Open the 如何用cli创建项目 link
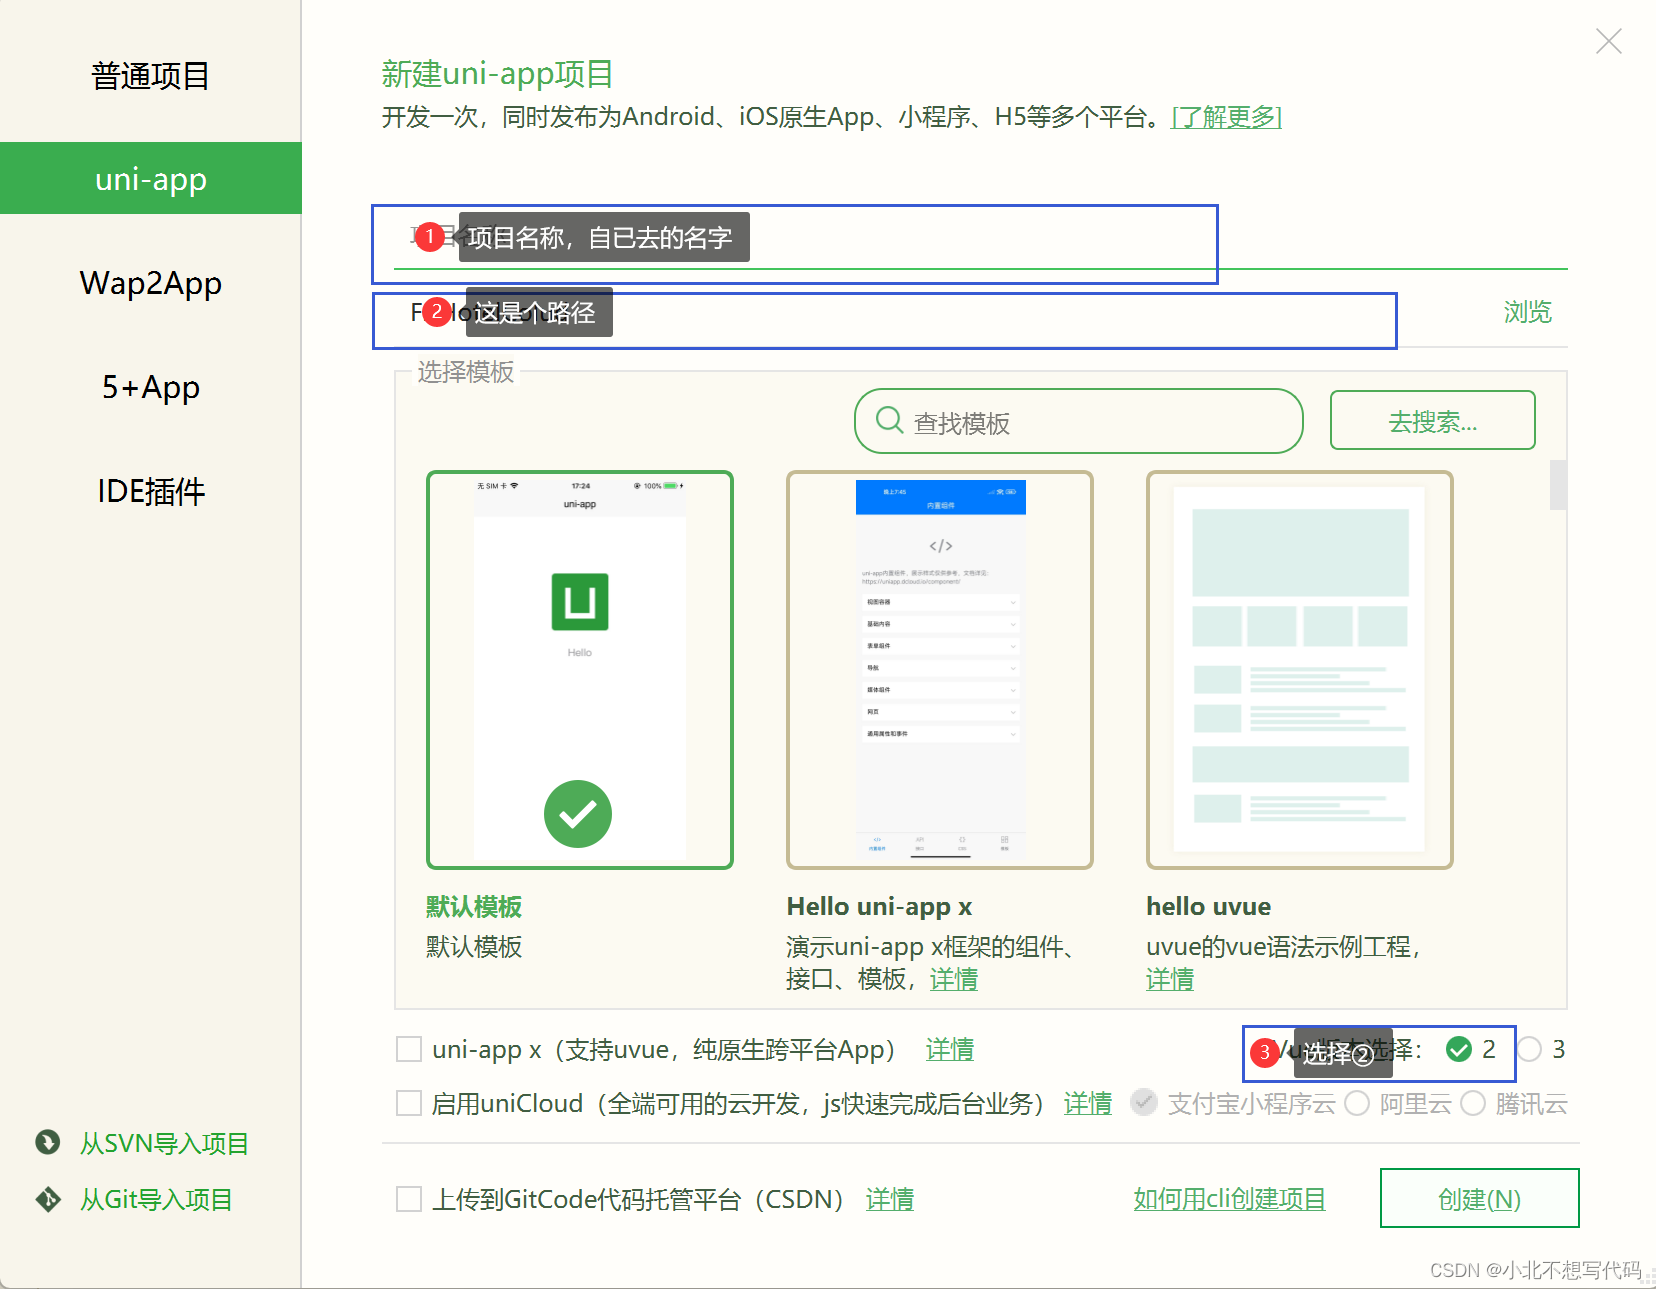The width and height of the screenshot is (1656, 1289). (1229, 1198)
